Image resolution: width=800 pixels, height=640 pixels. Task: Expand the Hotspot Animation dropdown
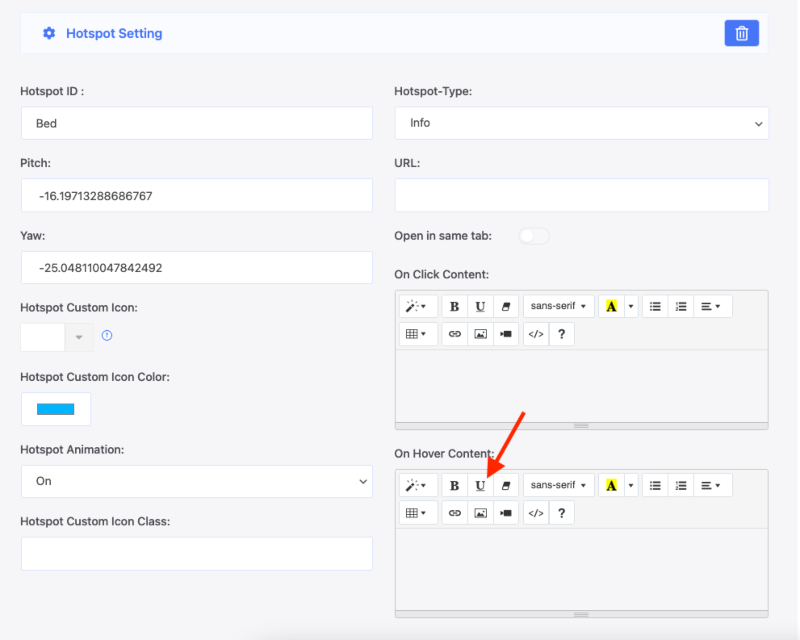pos(196,481)
